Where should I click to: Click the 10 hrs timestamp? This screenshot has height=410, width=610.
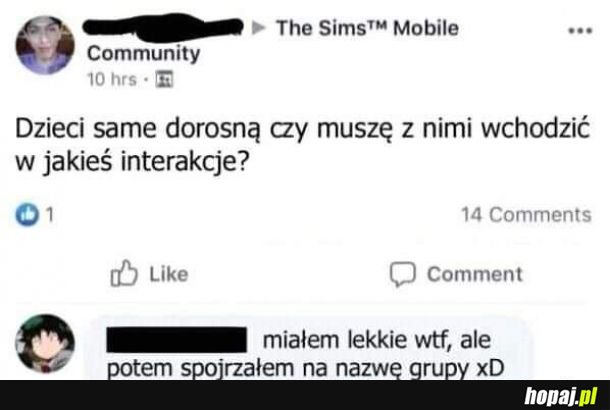[112, 79]
